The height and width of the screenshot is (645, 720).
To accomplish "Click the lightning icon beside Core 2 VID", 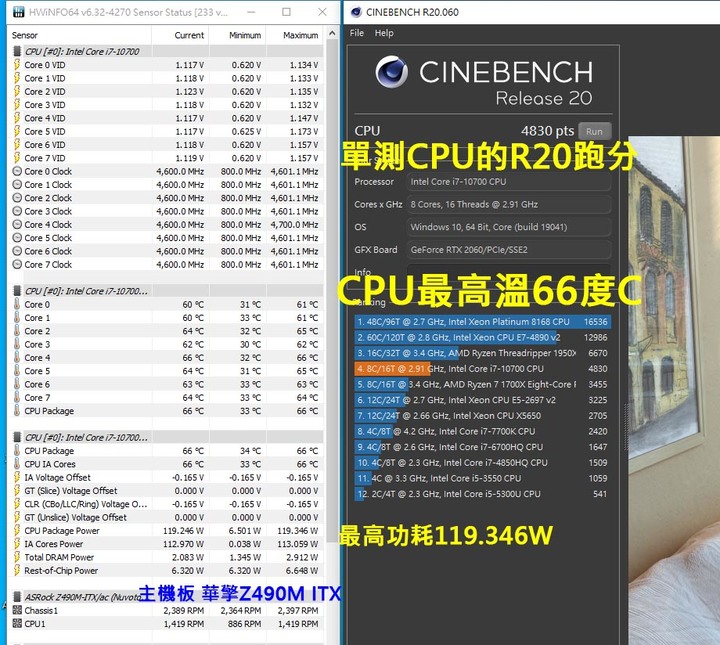I will click(x=17, y=91).
